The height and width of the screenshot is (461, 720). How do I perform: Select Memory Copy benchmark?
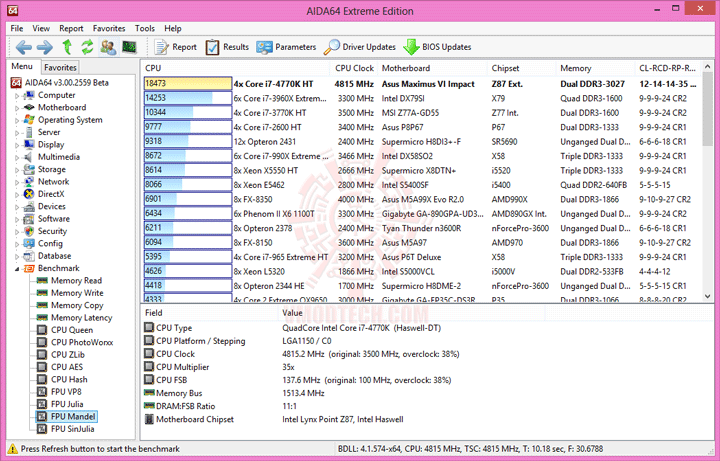click(70, 305)
